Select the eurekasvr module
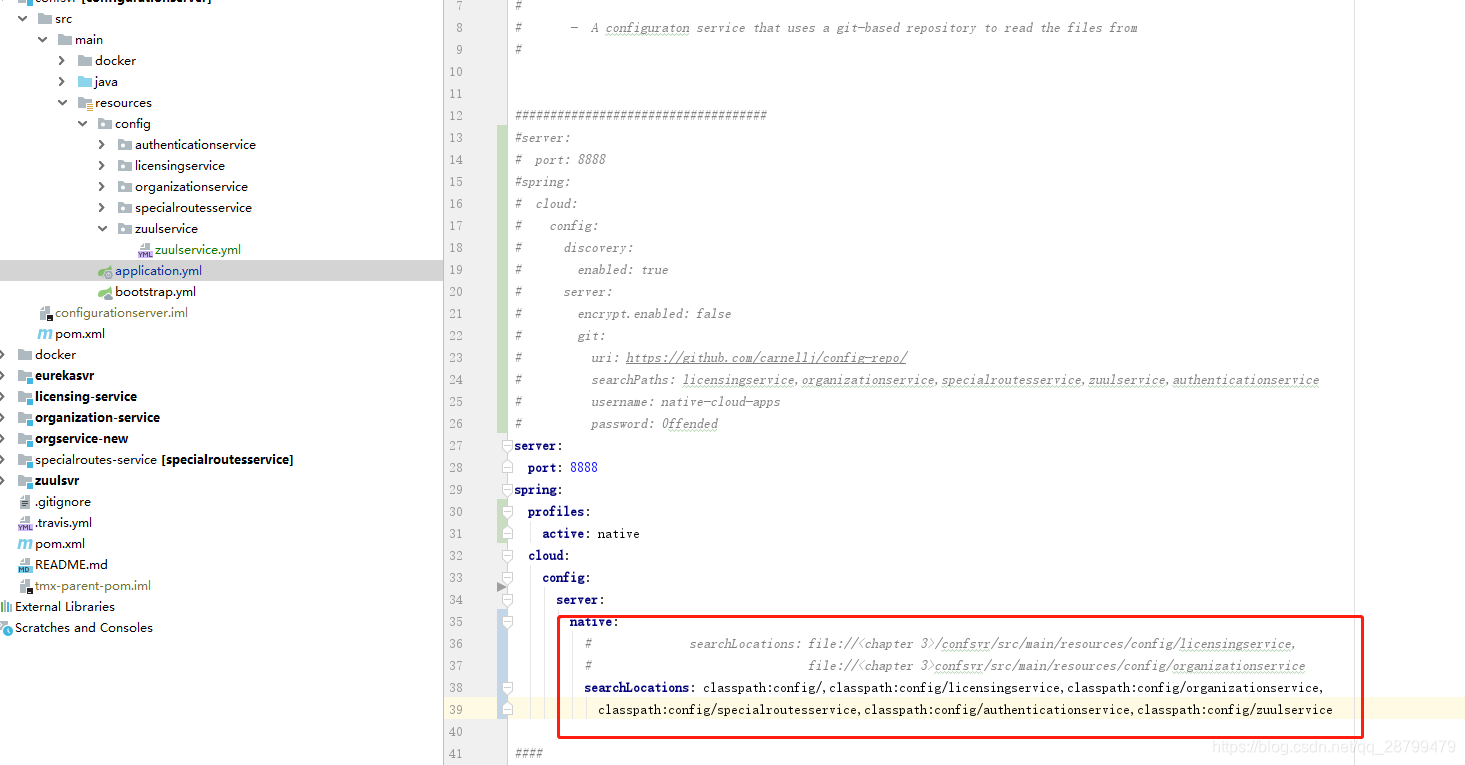Image resolution: width=1465 pixels, height=765 pixels. (65, 376)
